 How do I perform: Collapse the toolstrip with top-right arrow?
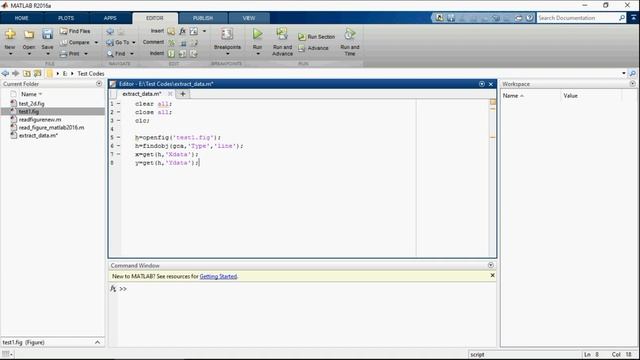tap(633, 18)
